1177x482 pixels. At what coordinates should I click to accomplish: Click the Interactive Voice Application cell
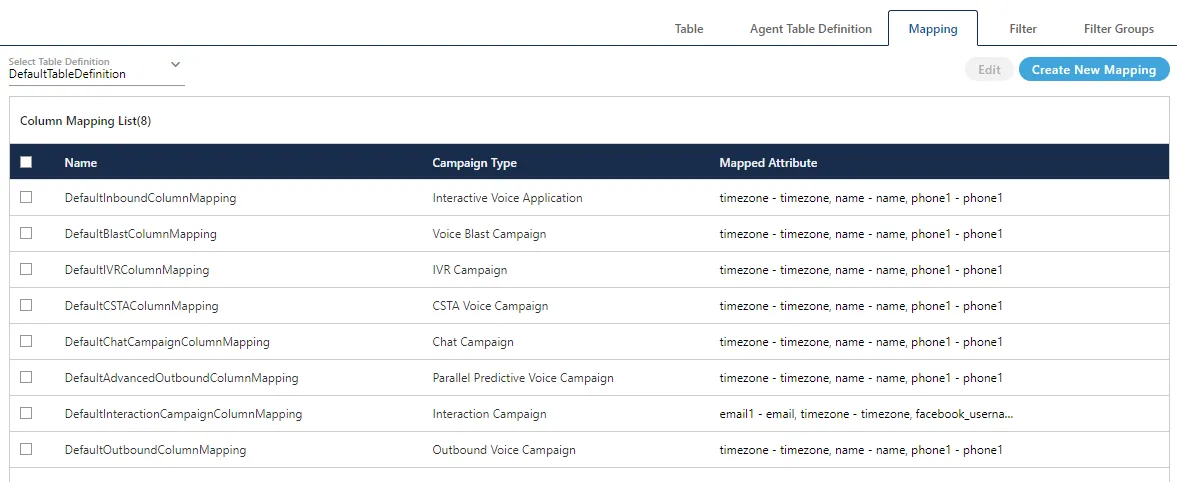pyautogui.click(x=507, y=198)
